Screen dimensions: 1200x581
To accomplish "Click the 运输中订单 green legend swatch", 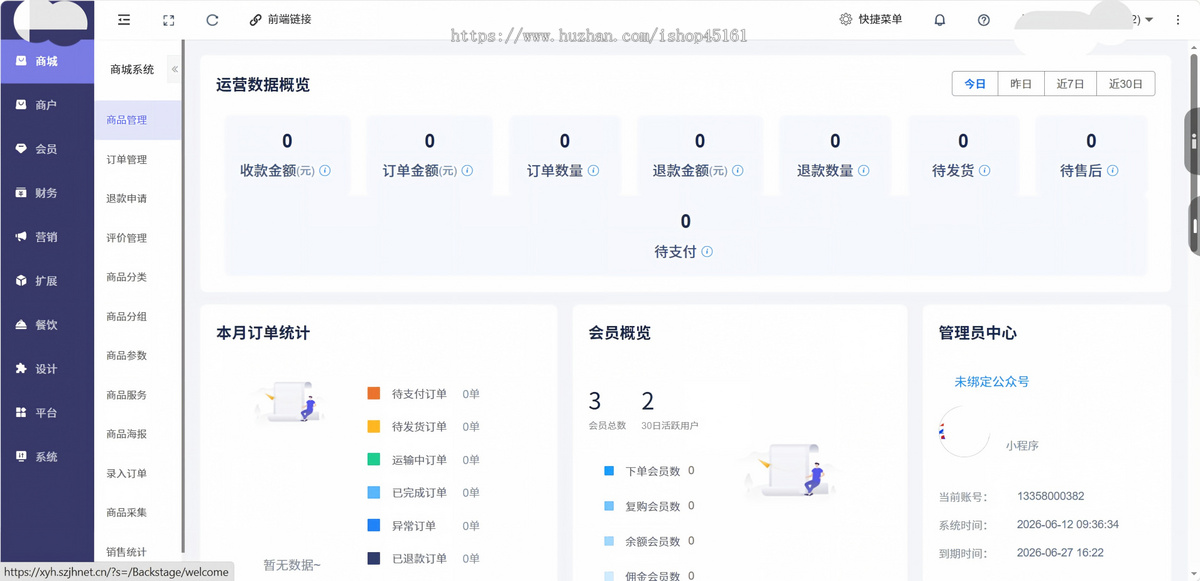I will [x=374, y=460].
